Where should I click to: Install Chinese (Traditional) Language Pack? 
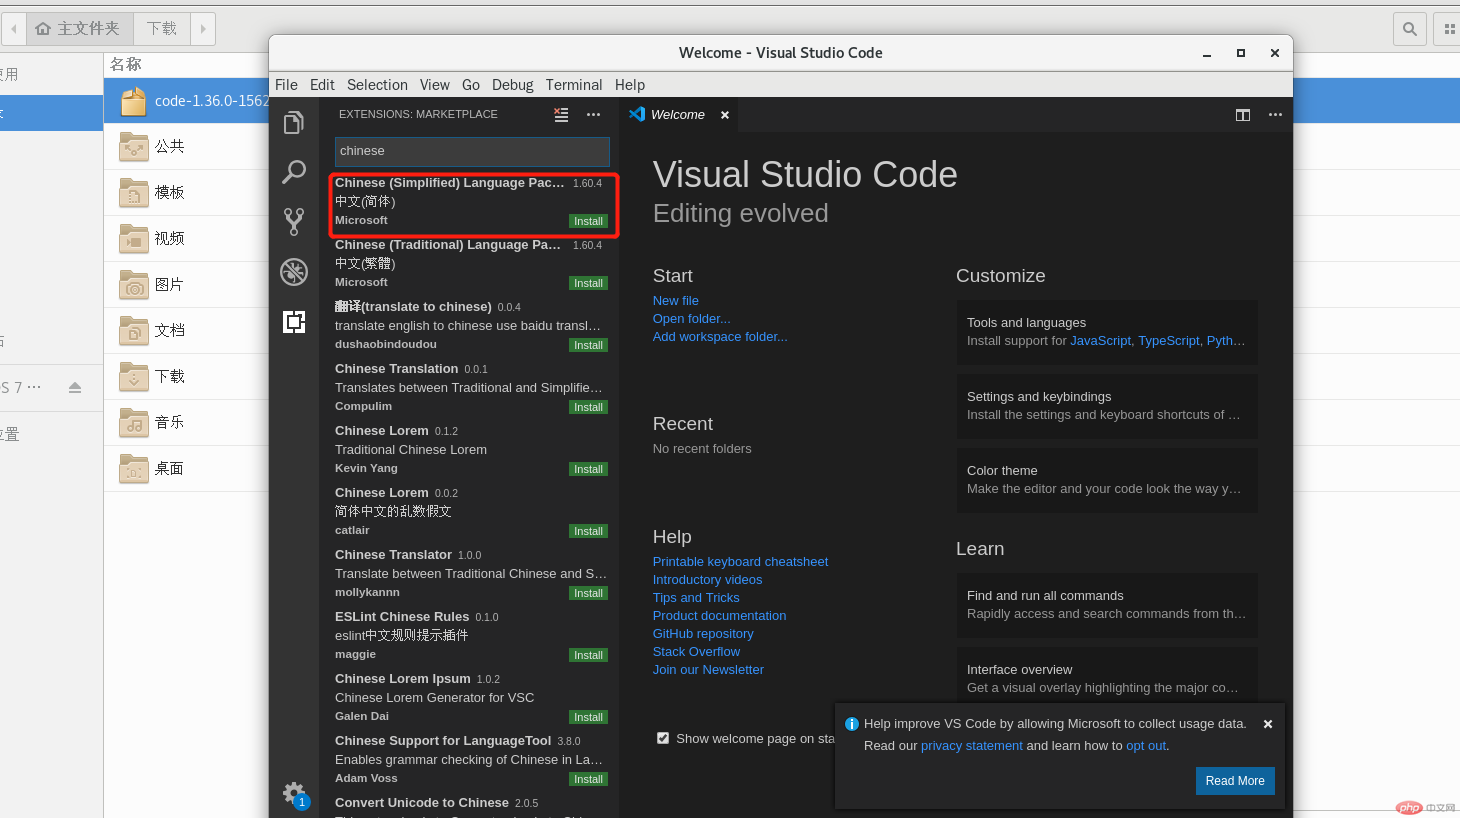click(588, 283)
